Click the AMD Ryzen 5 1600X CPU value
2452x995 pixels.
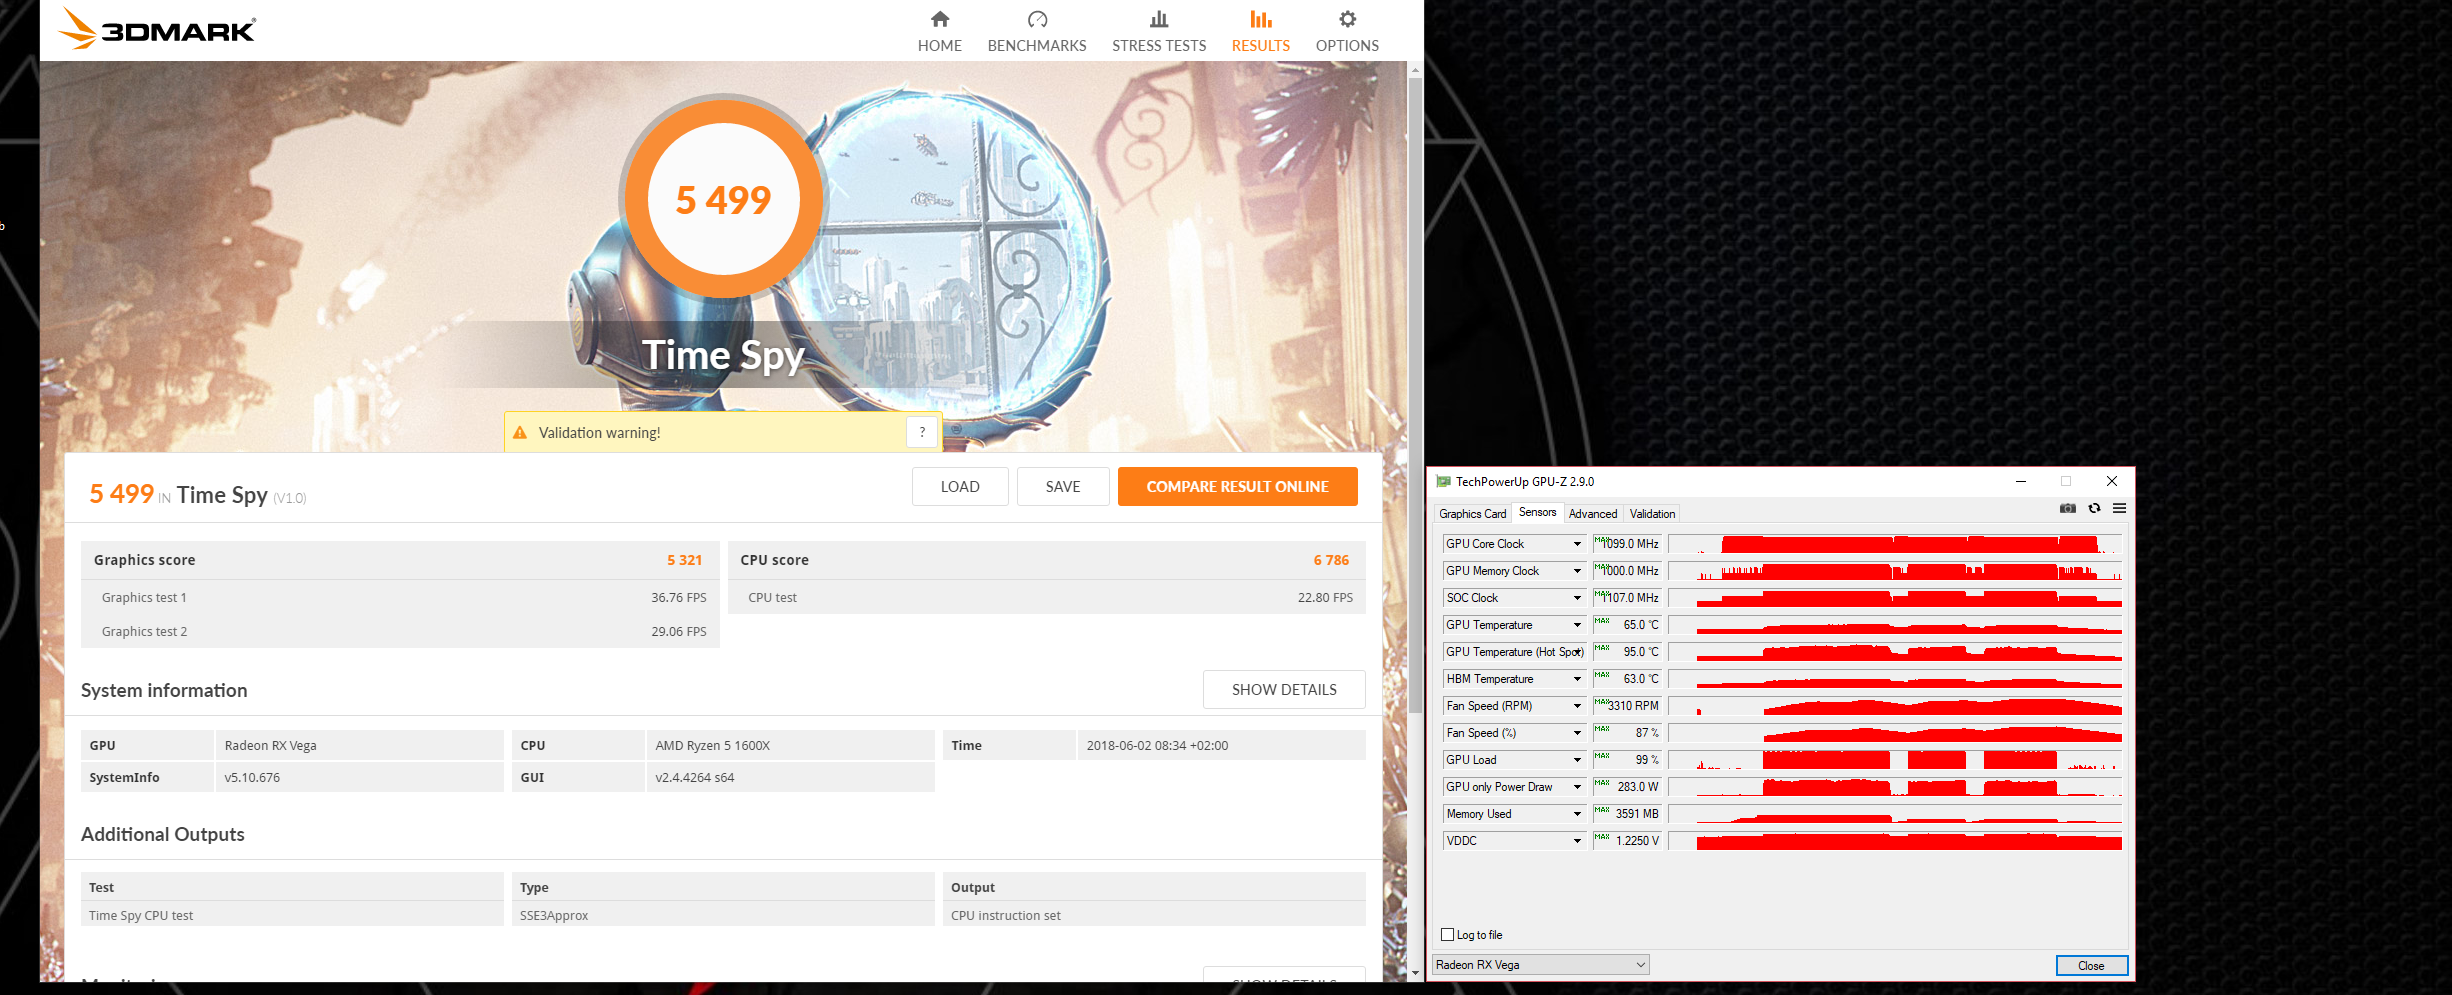coord(713,746)
